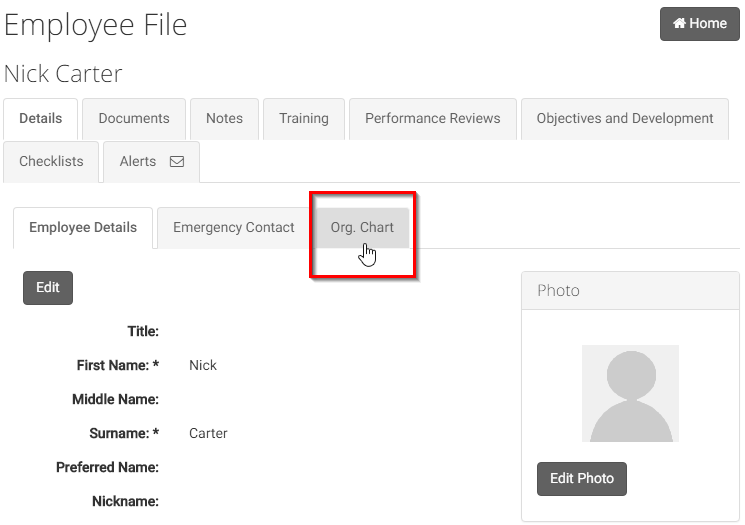Click the Edit Photo button
The width and height of the screenshot is (745, 525).
(582, 478)
